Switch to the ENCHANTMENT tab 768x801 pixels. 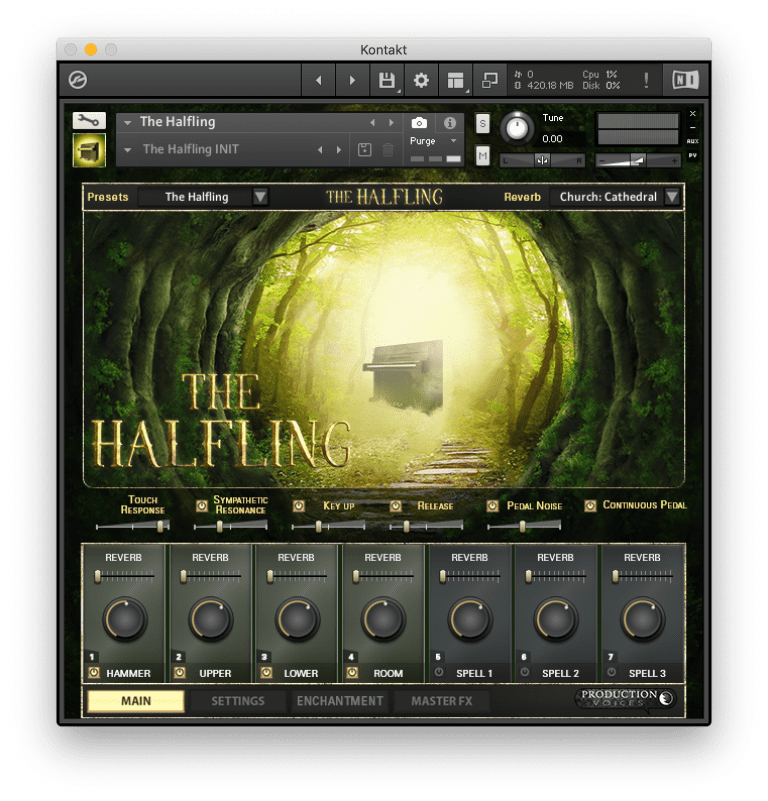coord(340,701)
